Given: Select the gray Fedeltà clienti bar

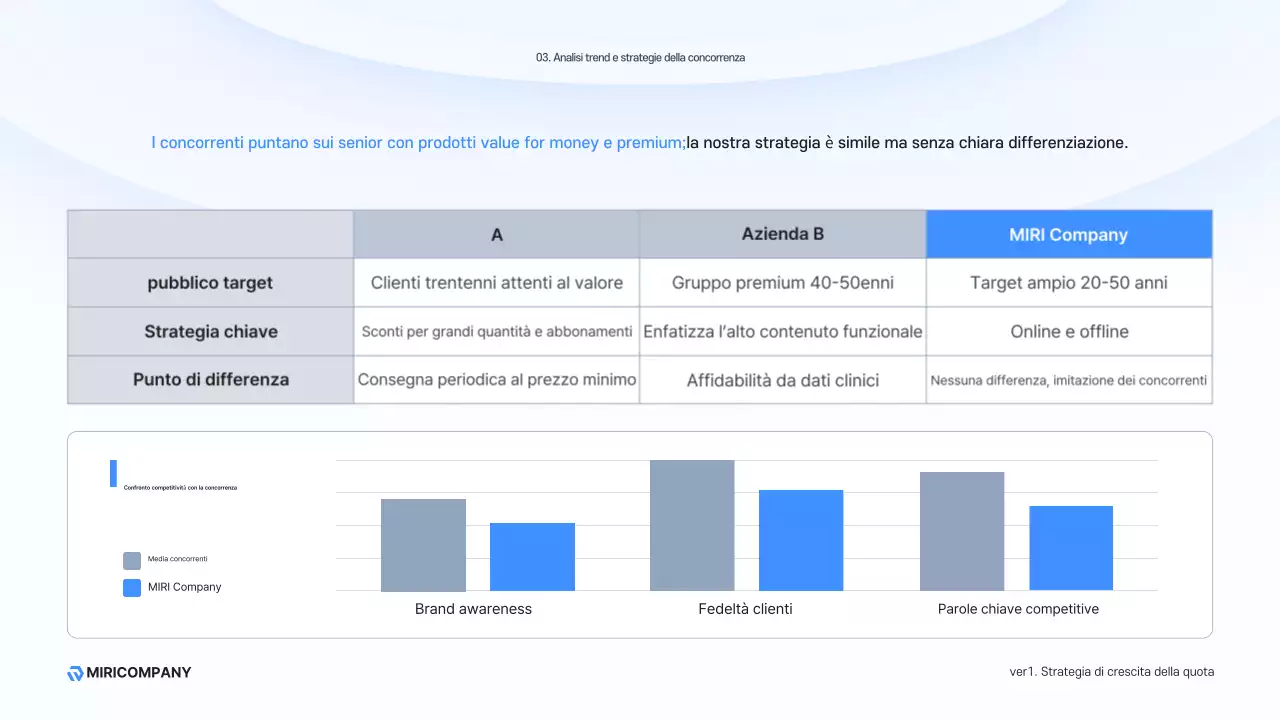Looking at the screenshot, I should coord(692,525).
